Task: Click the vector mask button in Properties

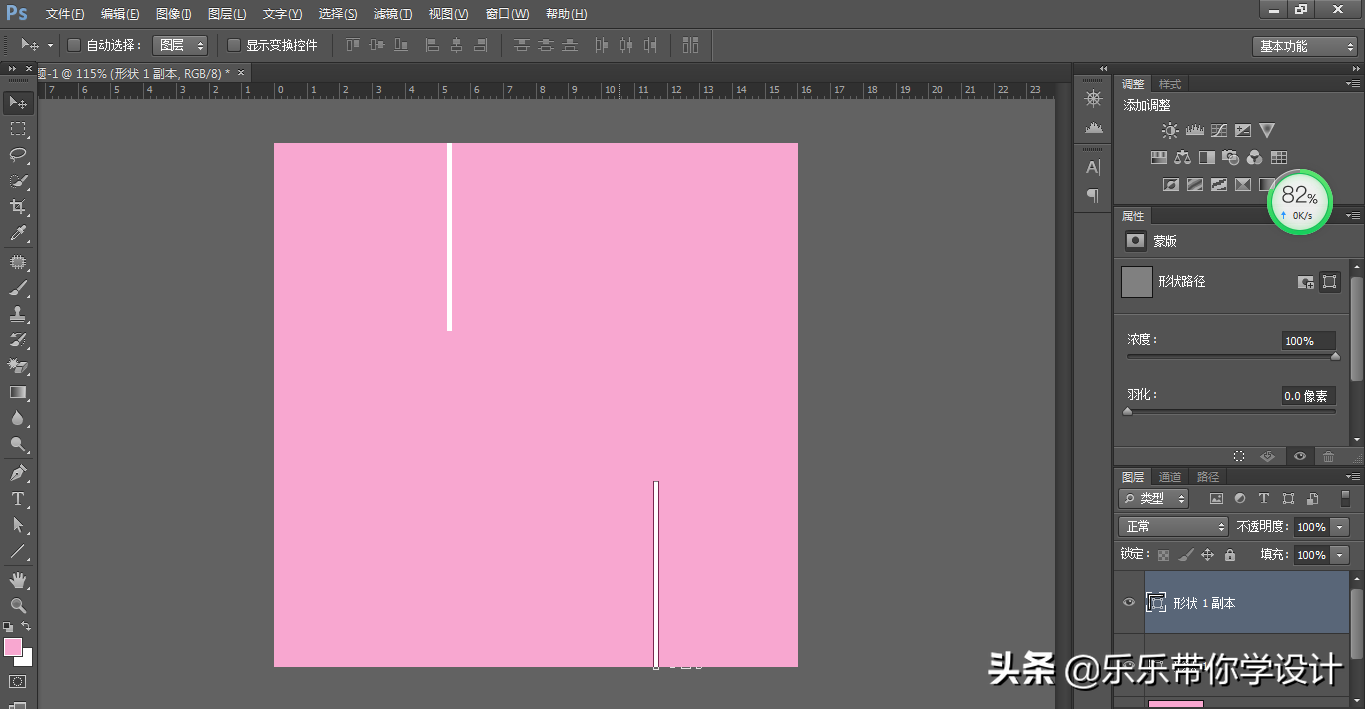Action: 1330,282
